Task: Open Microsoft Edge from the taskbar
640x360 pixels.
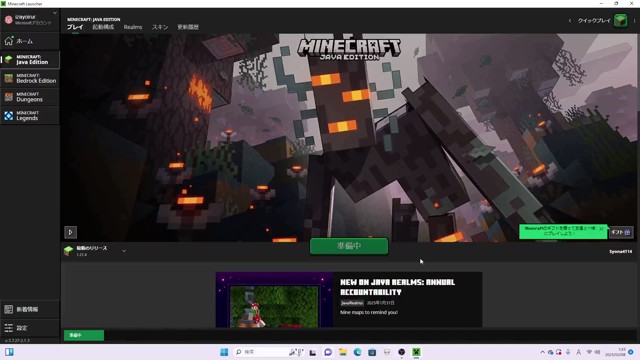Action: (x=358, y=352)
